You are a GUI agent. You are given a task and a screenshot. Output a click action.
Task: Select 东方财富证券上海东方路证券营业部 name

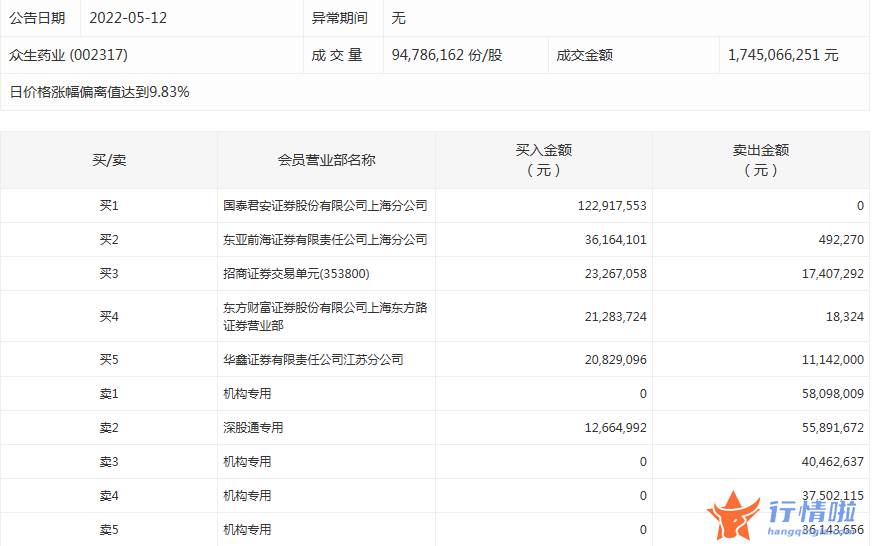point(325,316)
